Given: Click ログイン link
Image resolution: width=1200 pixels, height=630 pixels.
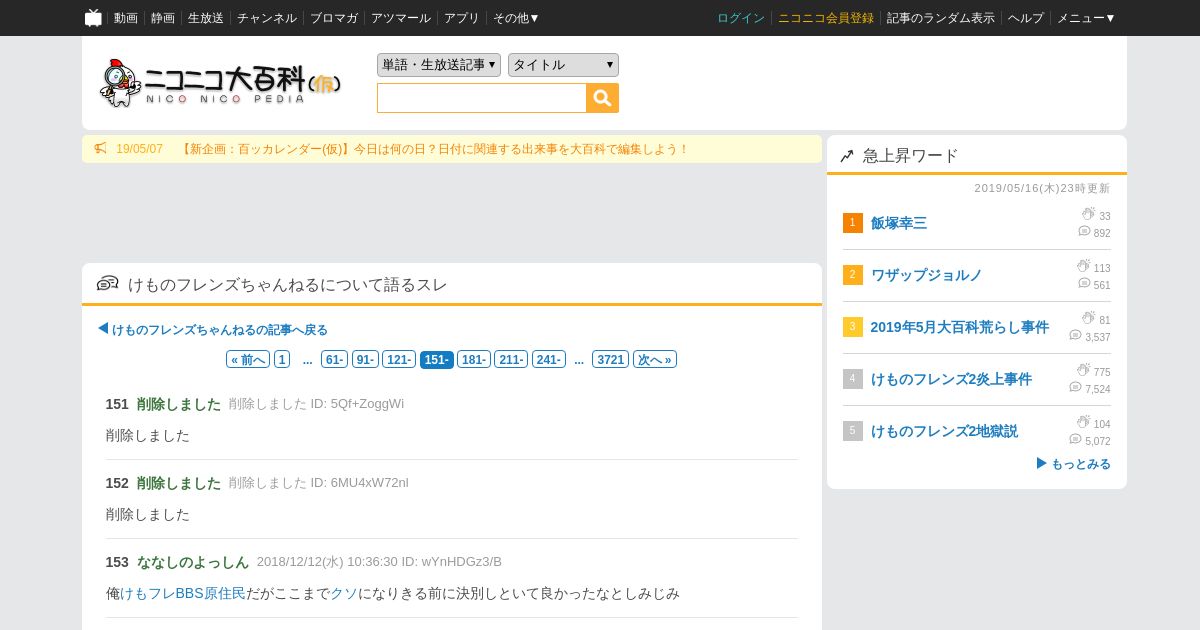Looking at the screenshot, I should 741,18.
